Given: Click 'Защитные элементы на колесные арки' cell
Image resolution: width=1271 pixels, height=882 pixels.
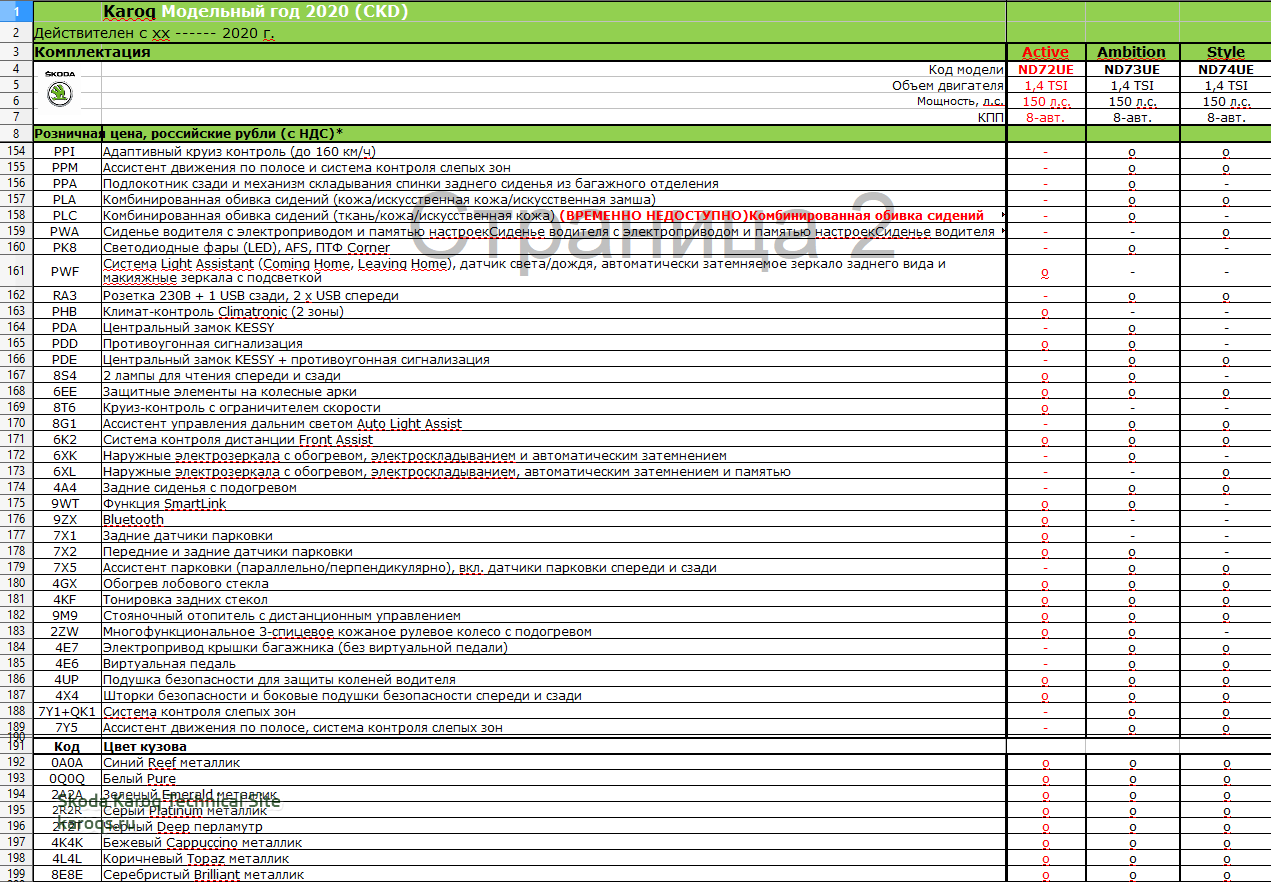Looking at the screenshot, I should [x=553, y=391].
